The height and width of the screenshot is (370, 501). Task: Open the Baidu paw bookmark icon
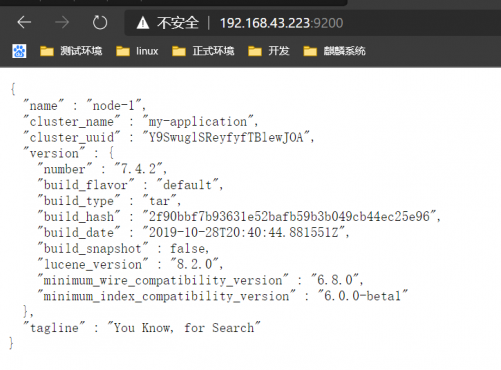[x=19, y=51]
